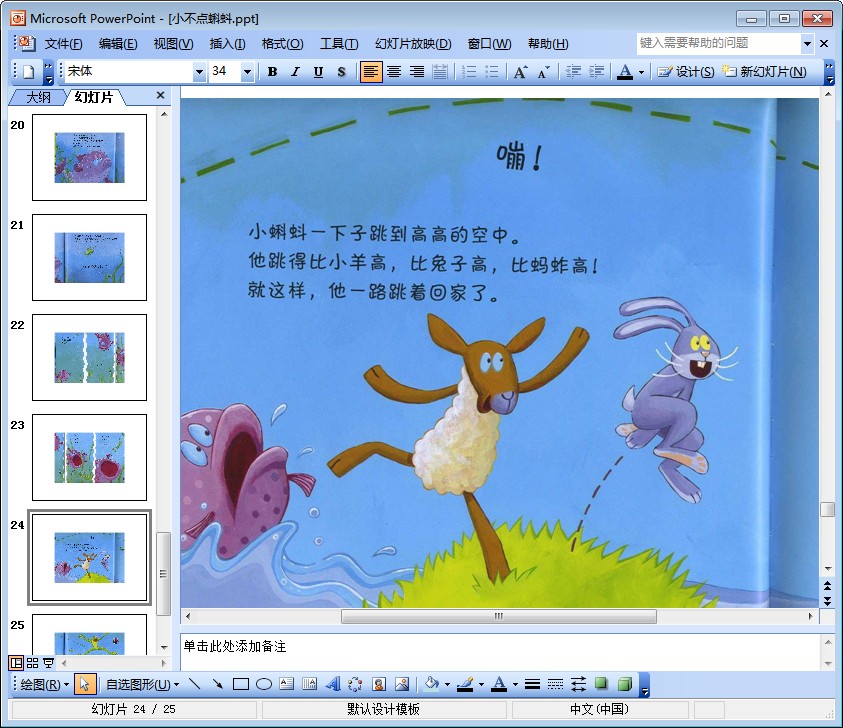
Task: Increase indent level icon
Action: (x=596, y=72)
